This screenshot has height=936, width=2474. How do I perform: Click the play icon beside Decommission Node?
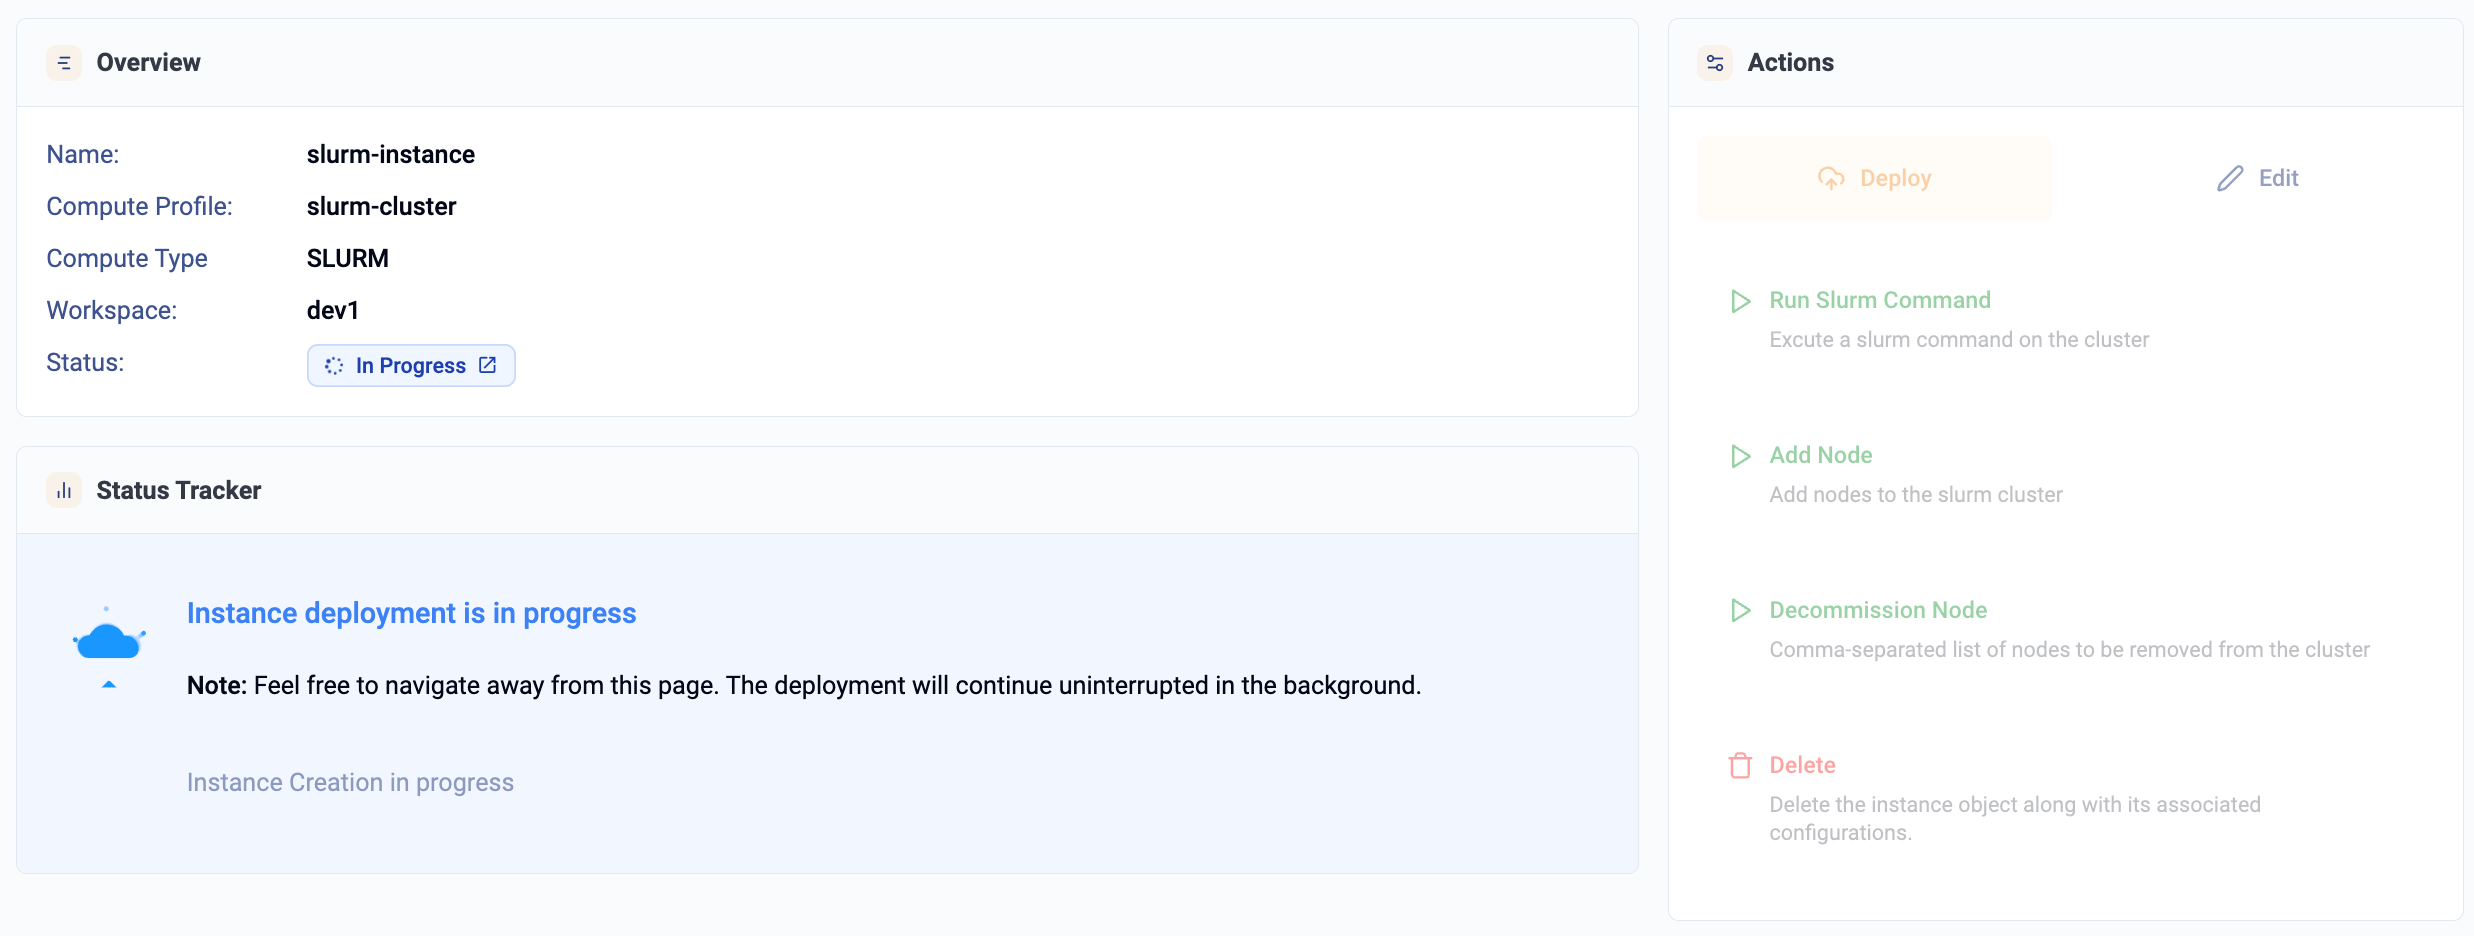1740,610
